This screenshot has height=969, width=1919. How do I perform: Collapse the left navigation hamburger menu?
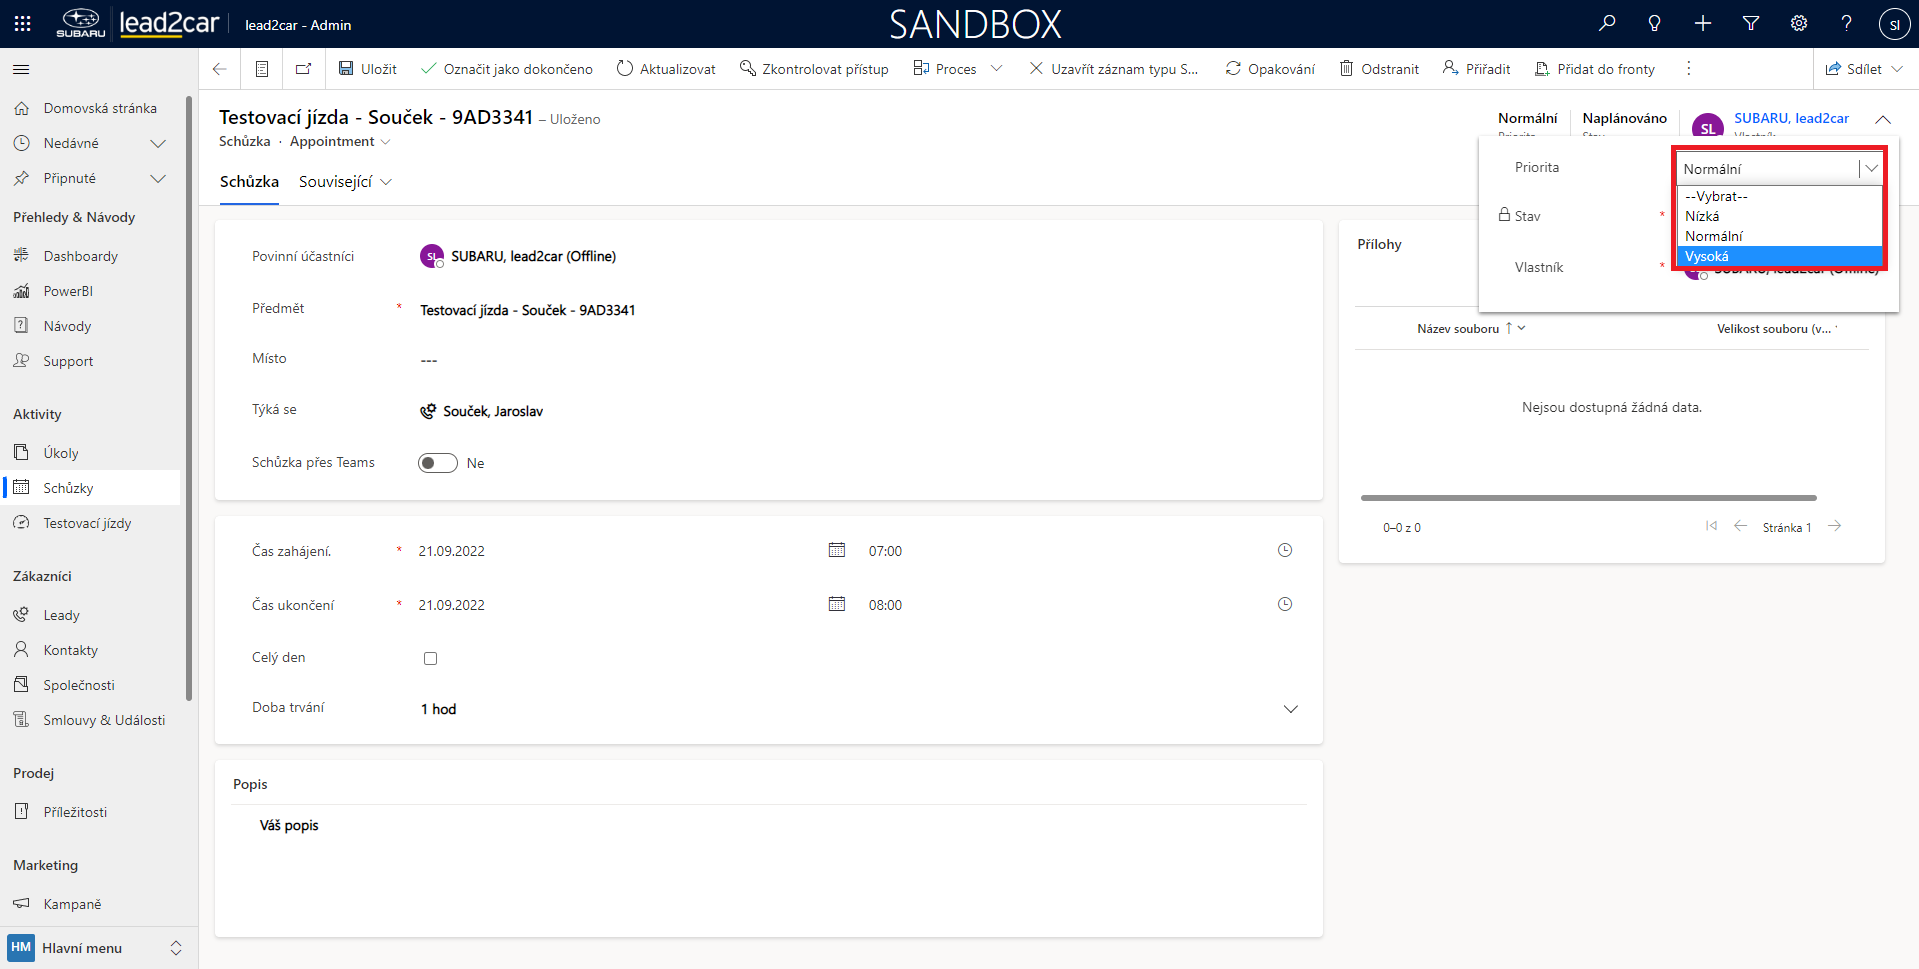click(x=21, y=69)
